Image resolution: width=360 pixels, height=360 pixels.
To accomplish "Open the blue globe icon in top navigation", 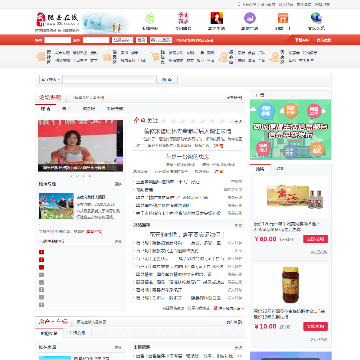I will click(316, 18).
